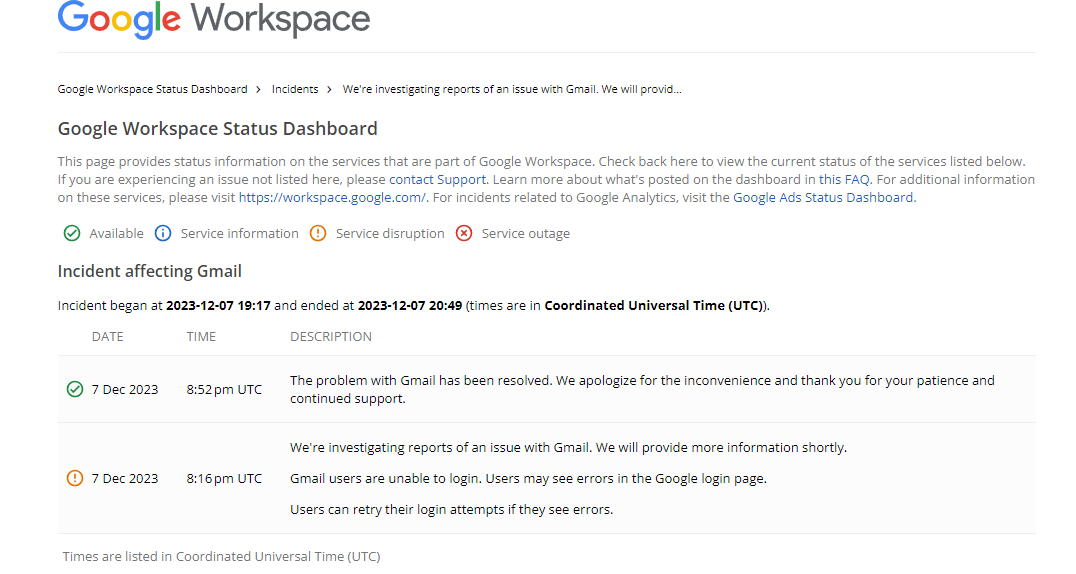Click the Service information legend label

[239, 233]
